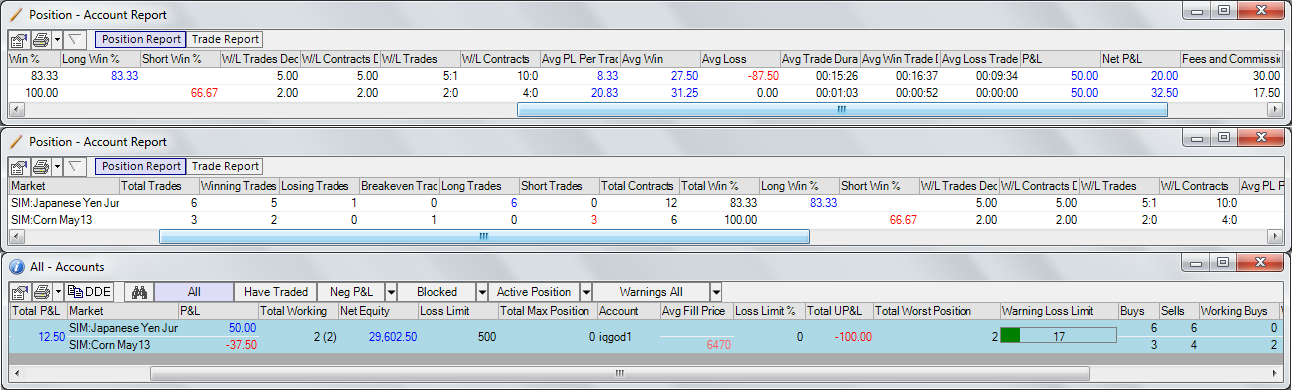This screenshot has height=391, width=1292.
Task: Click the Warning Loss Limit progress bar
Action: coord(1058,336)
